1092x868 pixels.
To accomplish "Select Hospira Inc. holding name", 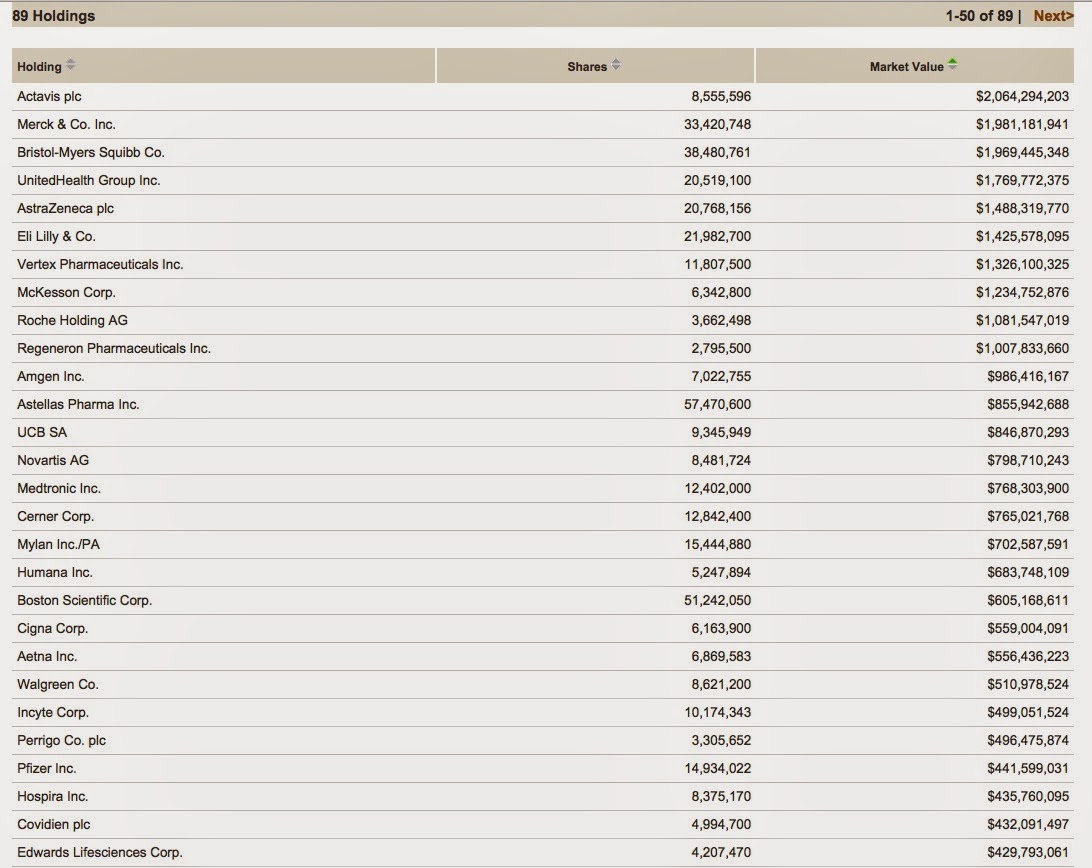I will pos(52,796).
